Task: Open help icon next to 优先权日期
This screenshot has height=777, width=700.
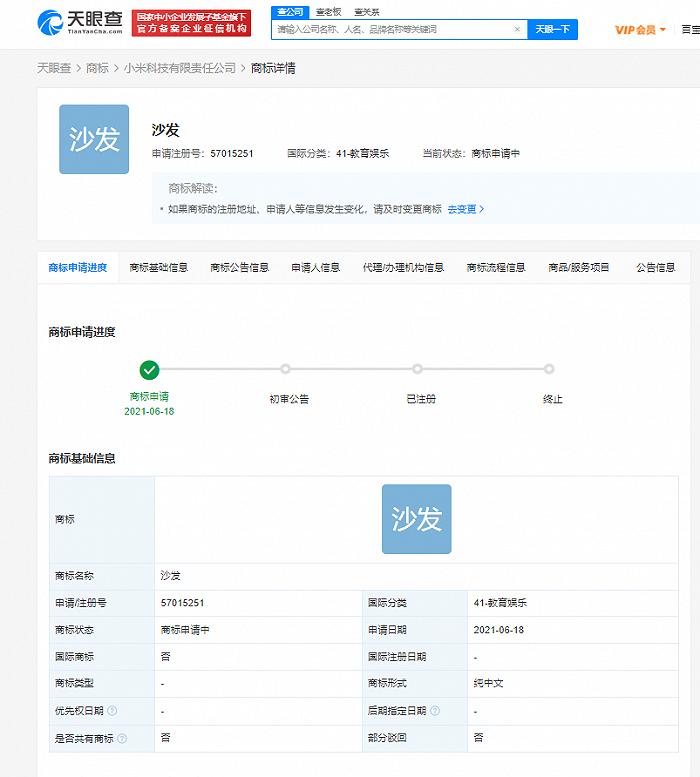Action: (112, 711)
